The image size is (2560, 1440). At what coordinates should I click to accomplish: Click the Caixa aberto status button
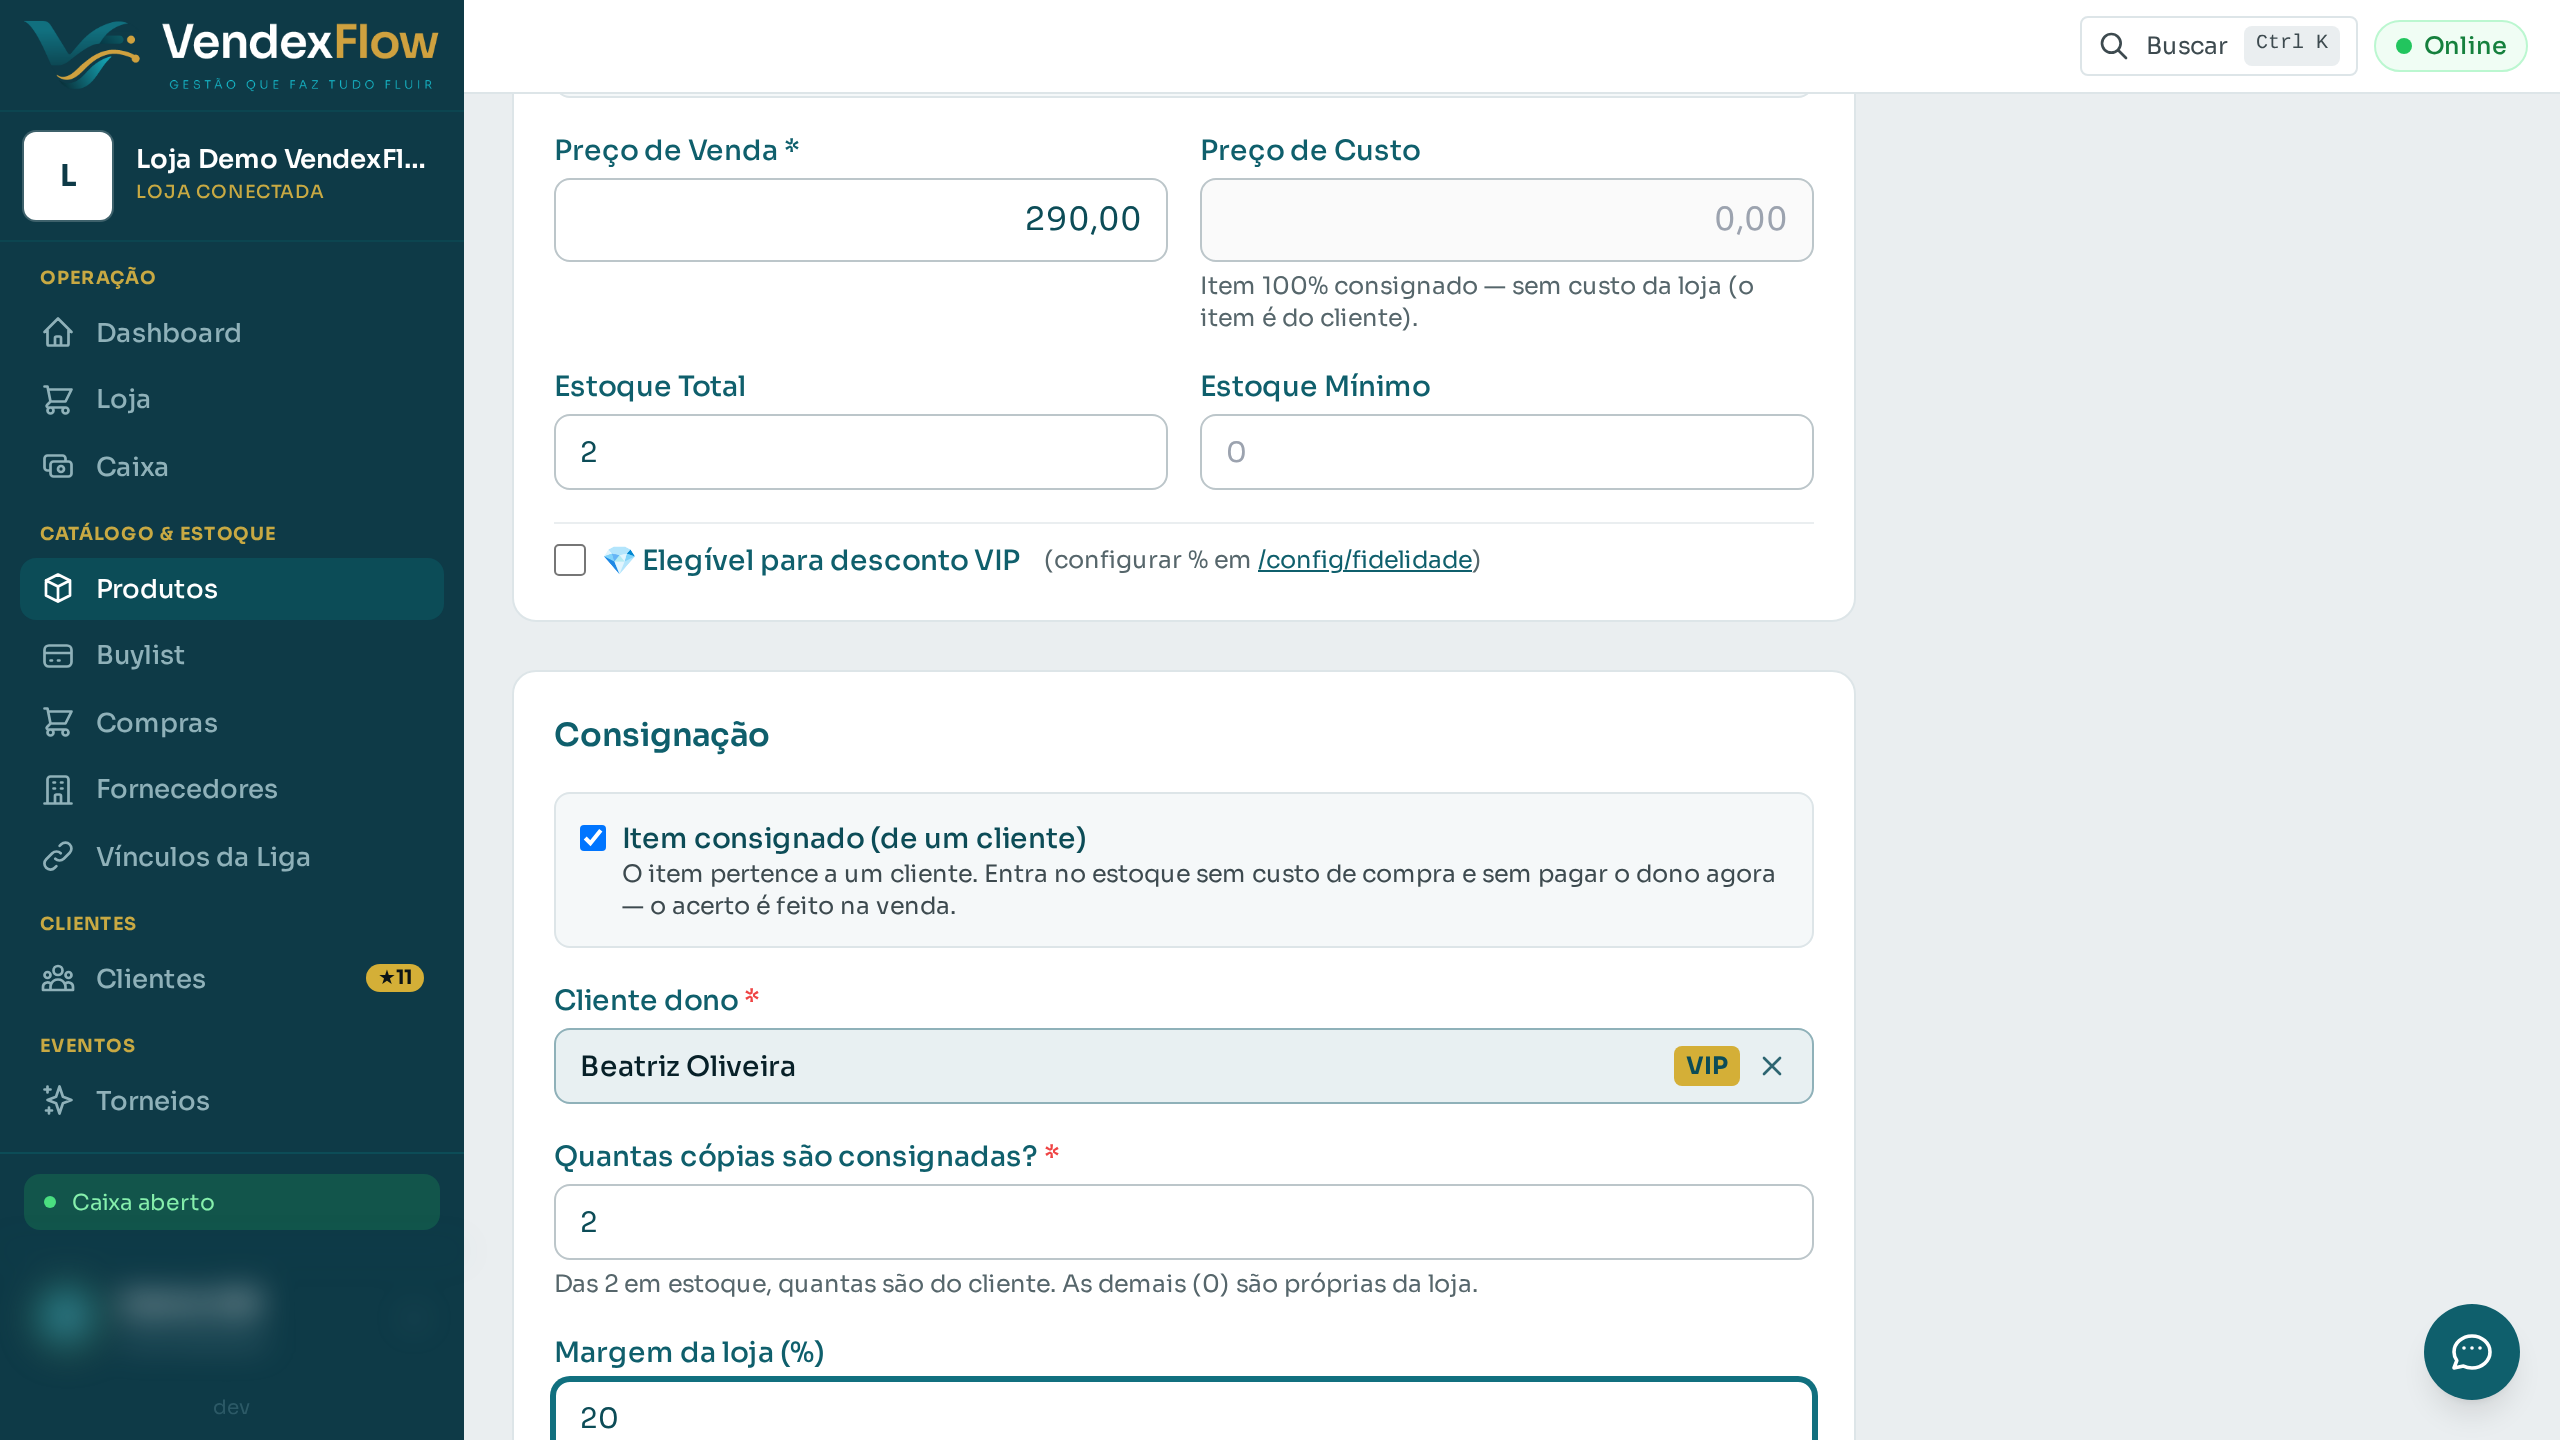click(x=232, y=1202)
